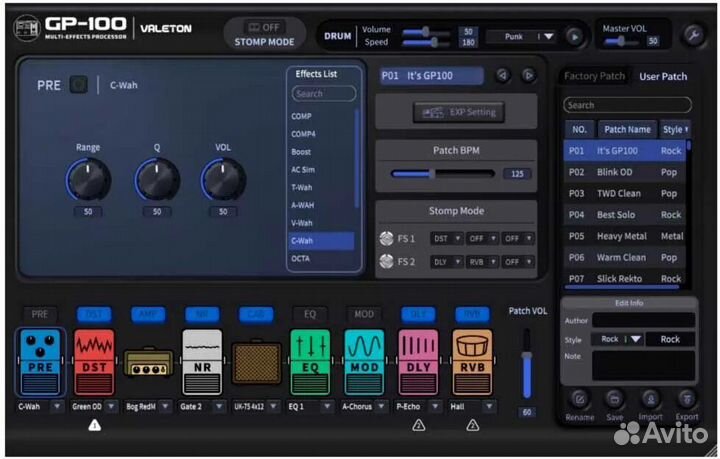Open the Style Rock dropdown in Edit Info

[616, 339]
